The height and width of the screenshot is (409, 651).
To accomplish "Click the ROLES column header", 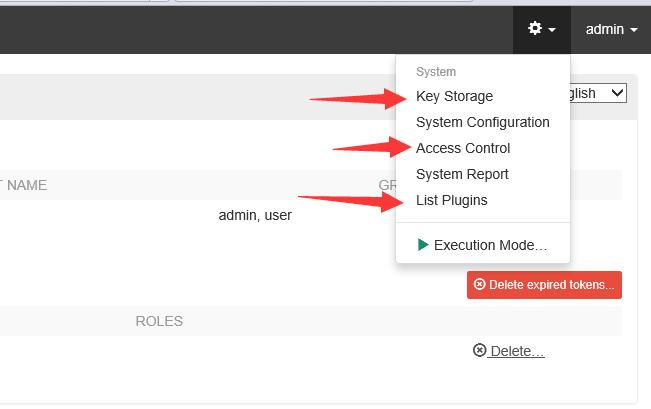I will click(159, 321).
